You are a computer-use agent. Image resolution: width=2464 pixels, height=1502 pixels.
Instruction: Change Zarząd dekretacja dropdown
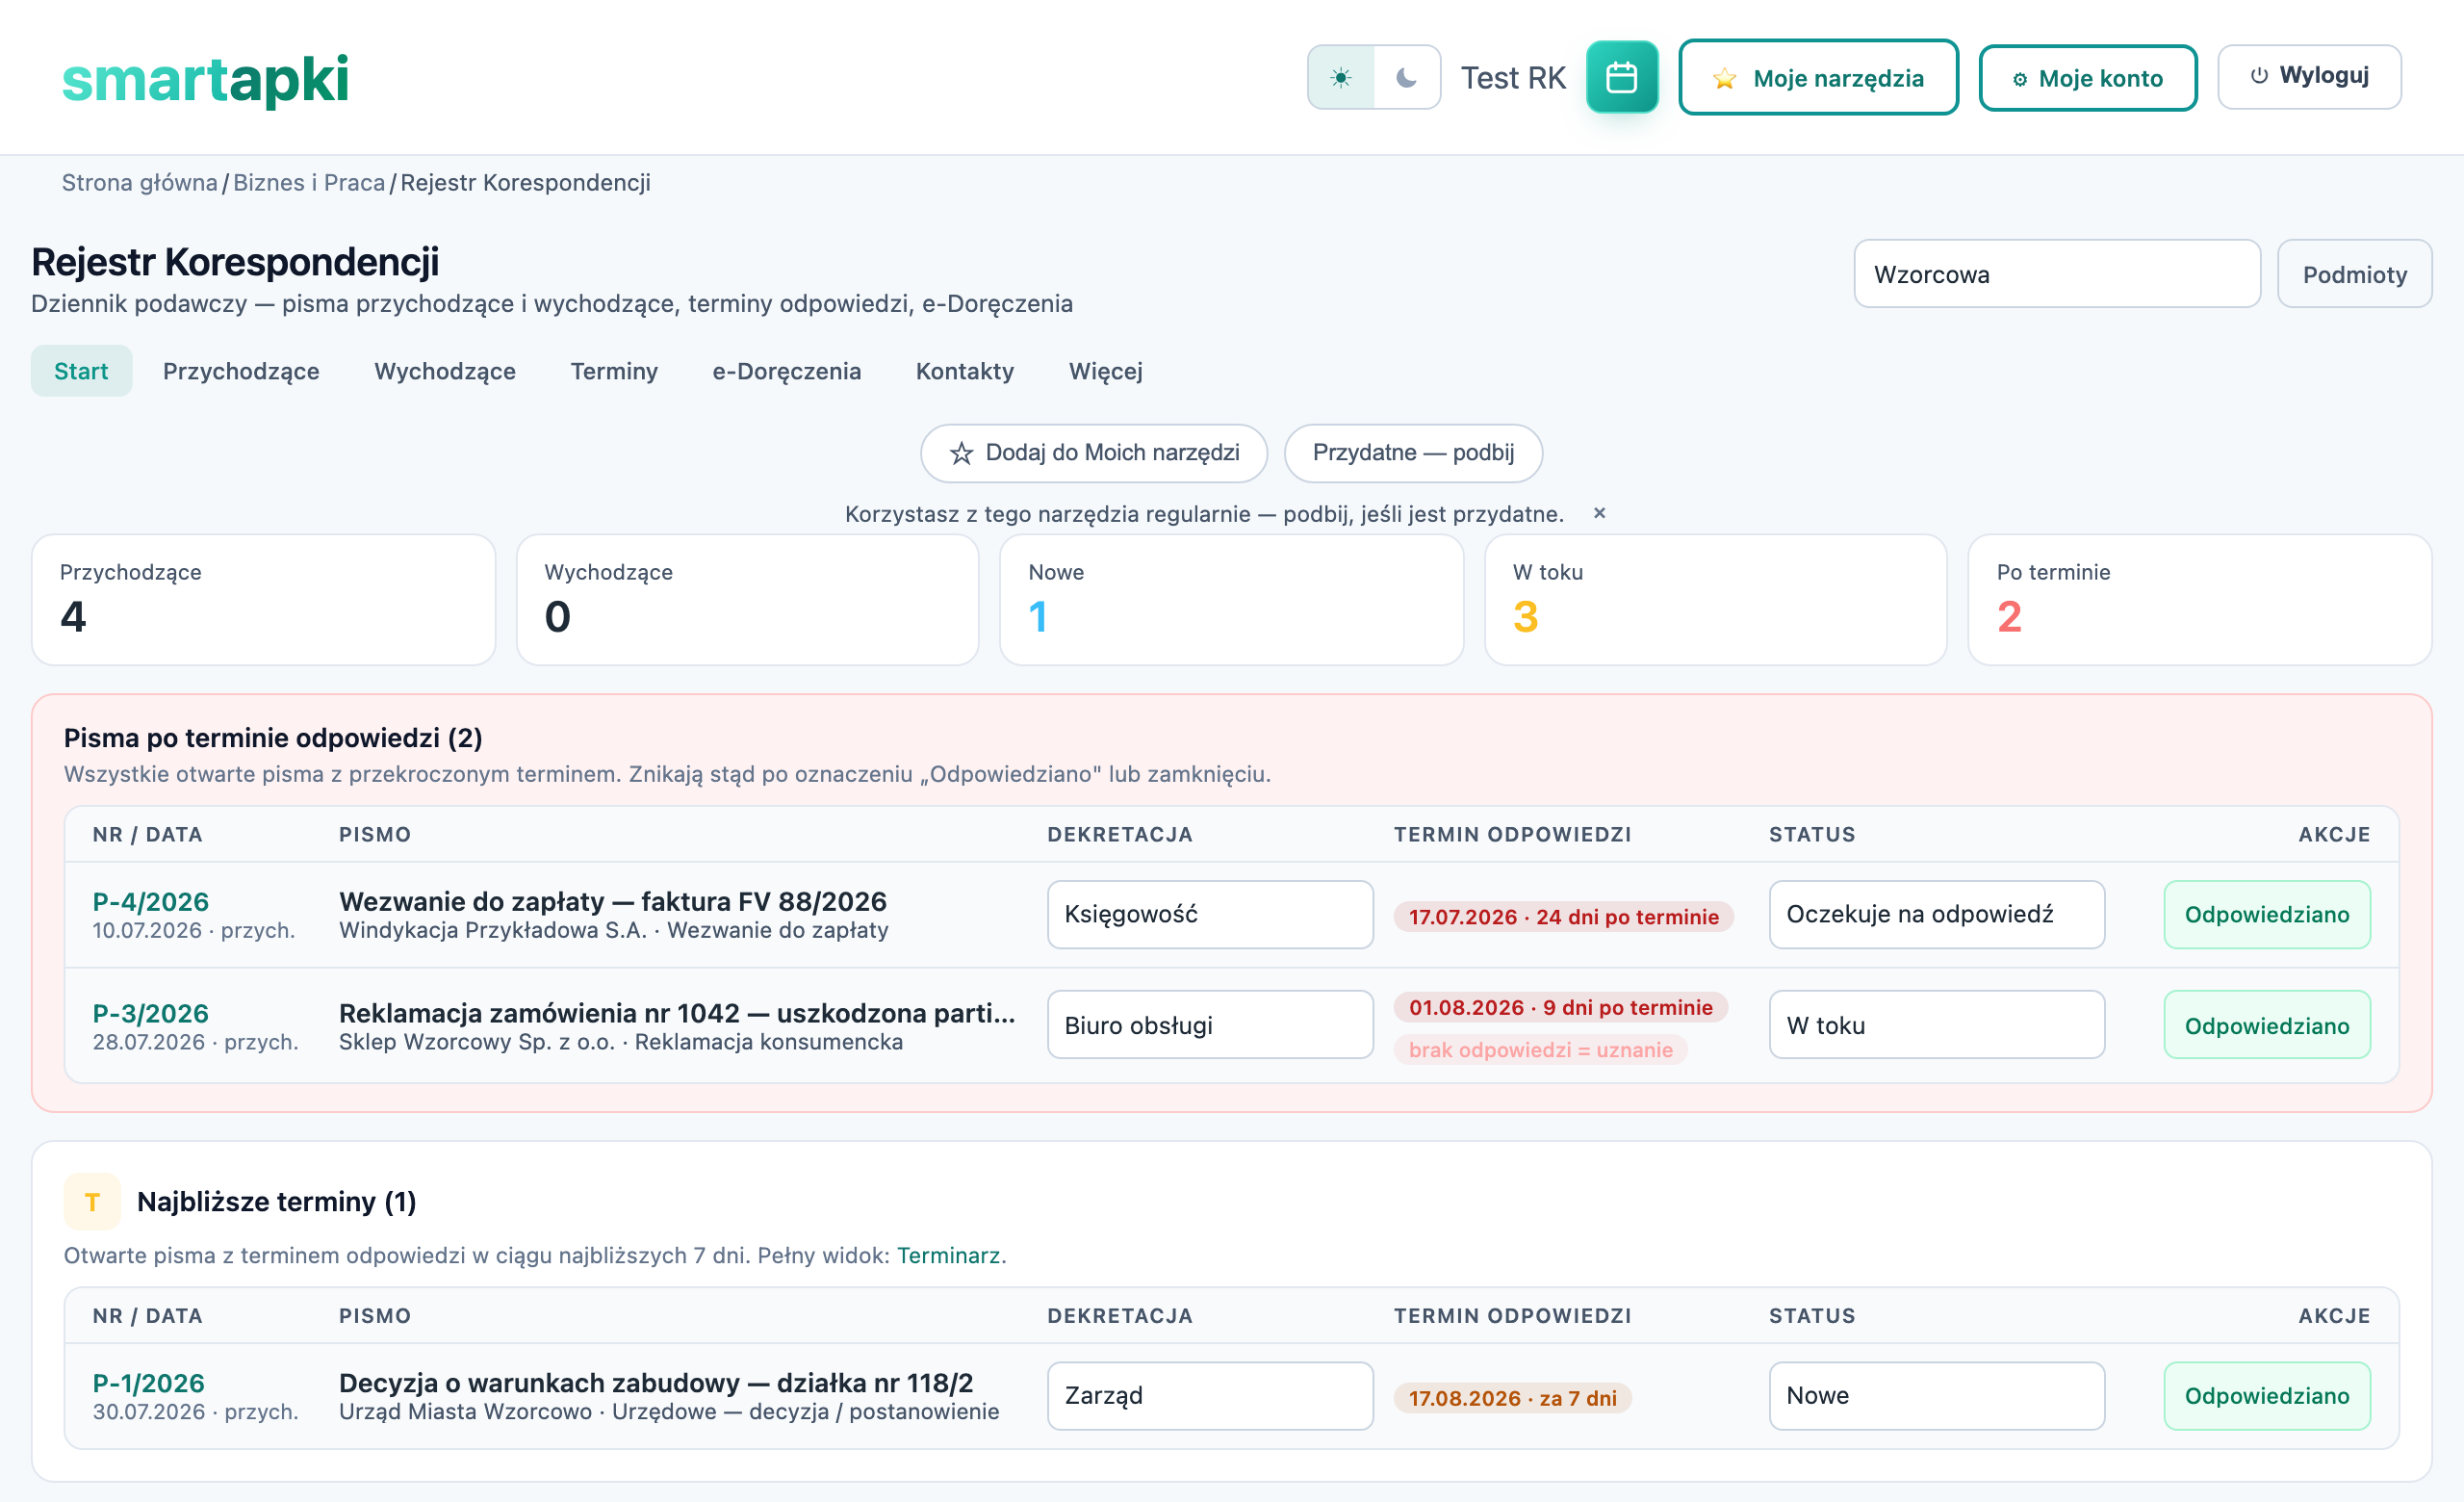1210,1396
